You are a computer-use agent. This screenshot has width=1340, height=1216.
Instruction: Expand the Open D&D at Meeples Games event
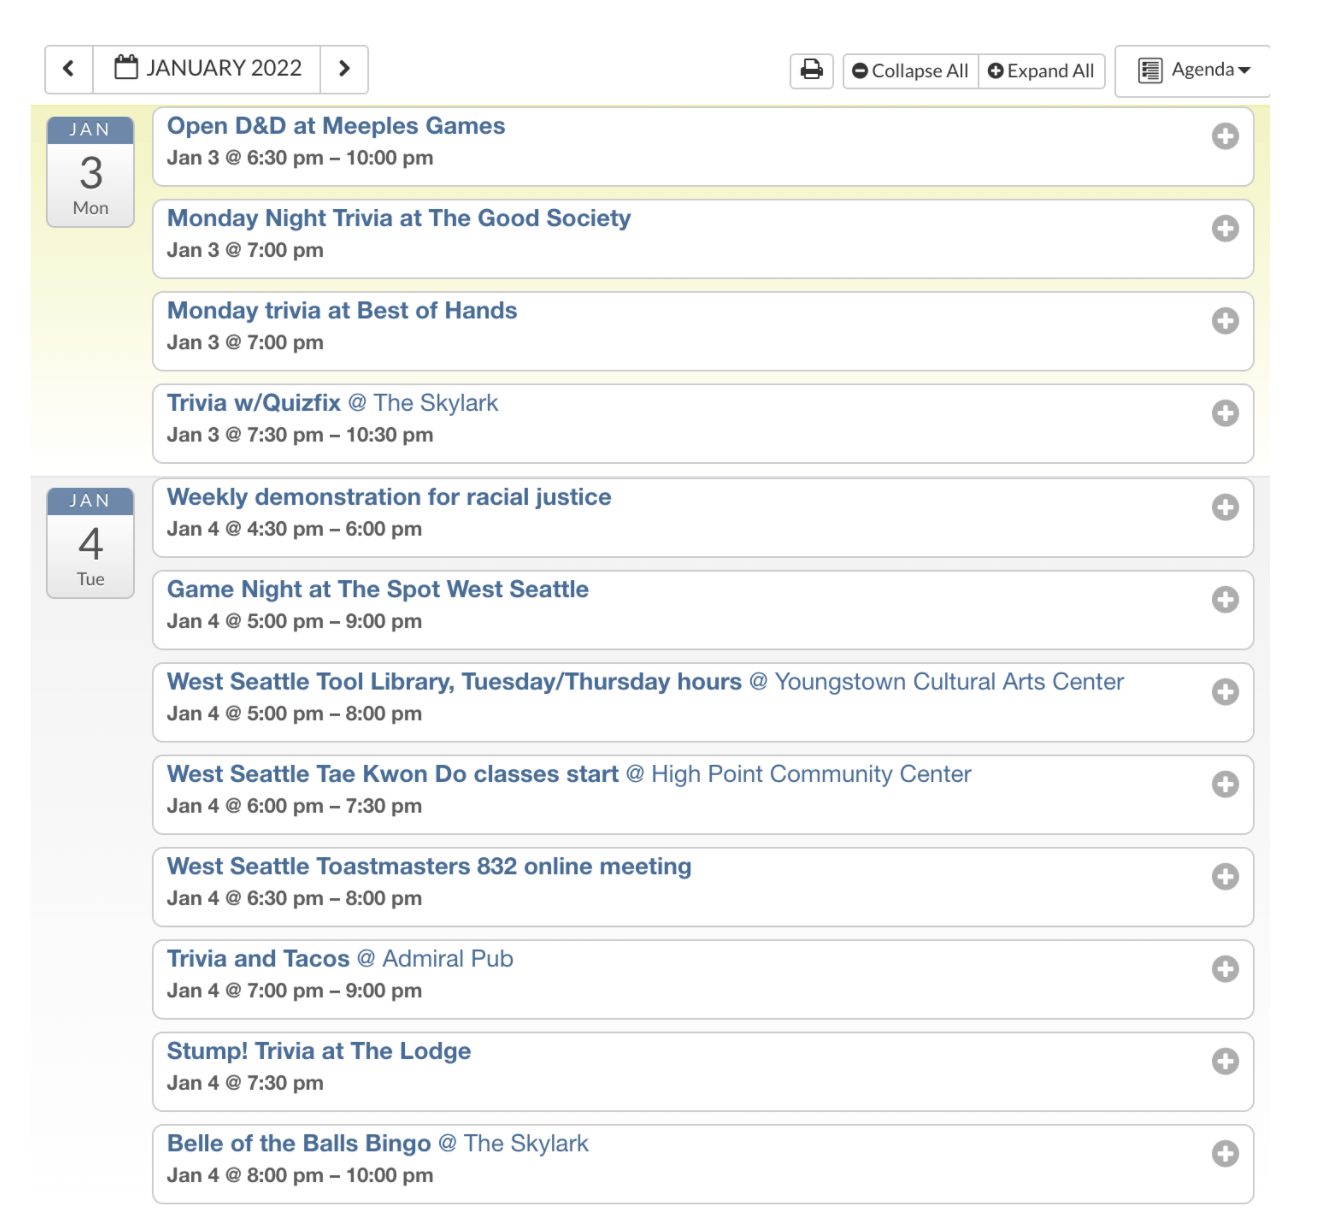[1225, 136]
